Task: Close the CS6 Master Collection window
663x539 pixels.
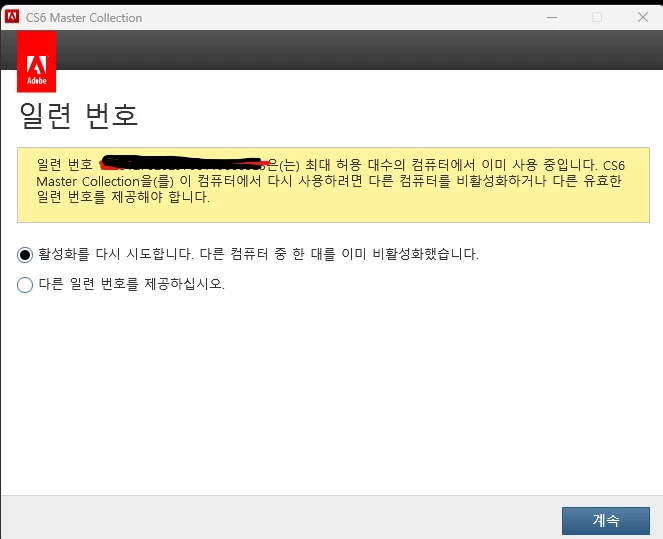Action: tap(643, 17)
